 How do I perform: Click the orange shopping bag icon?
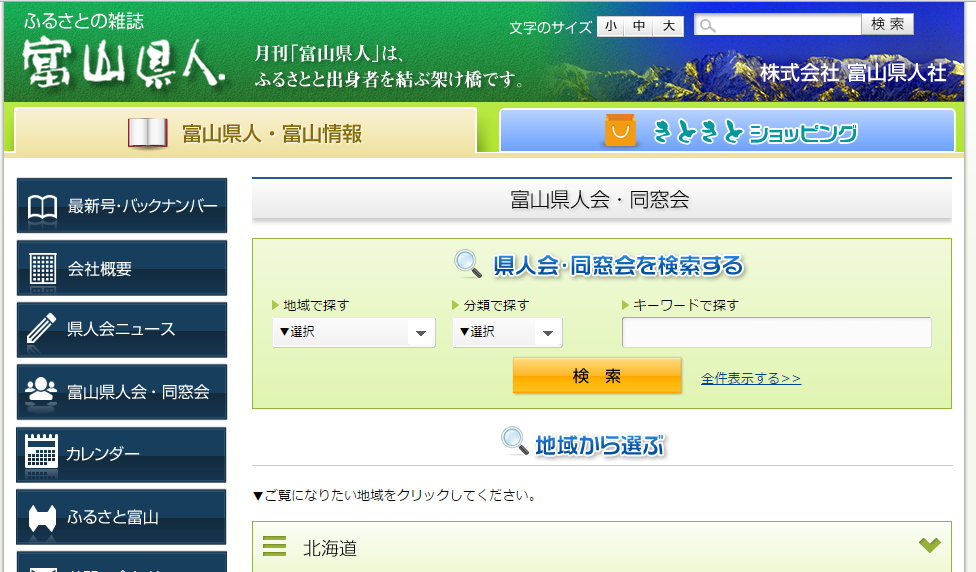tap(620, 131)
